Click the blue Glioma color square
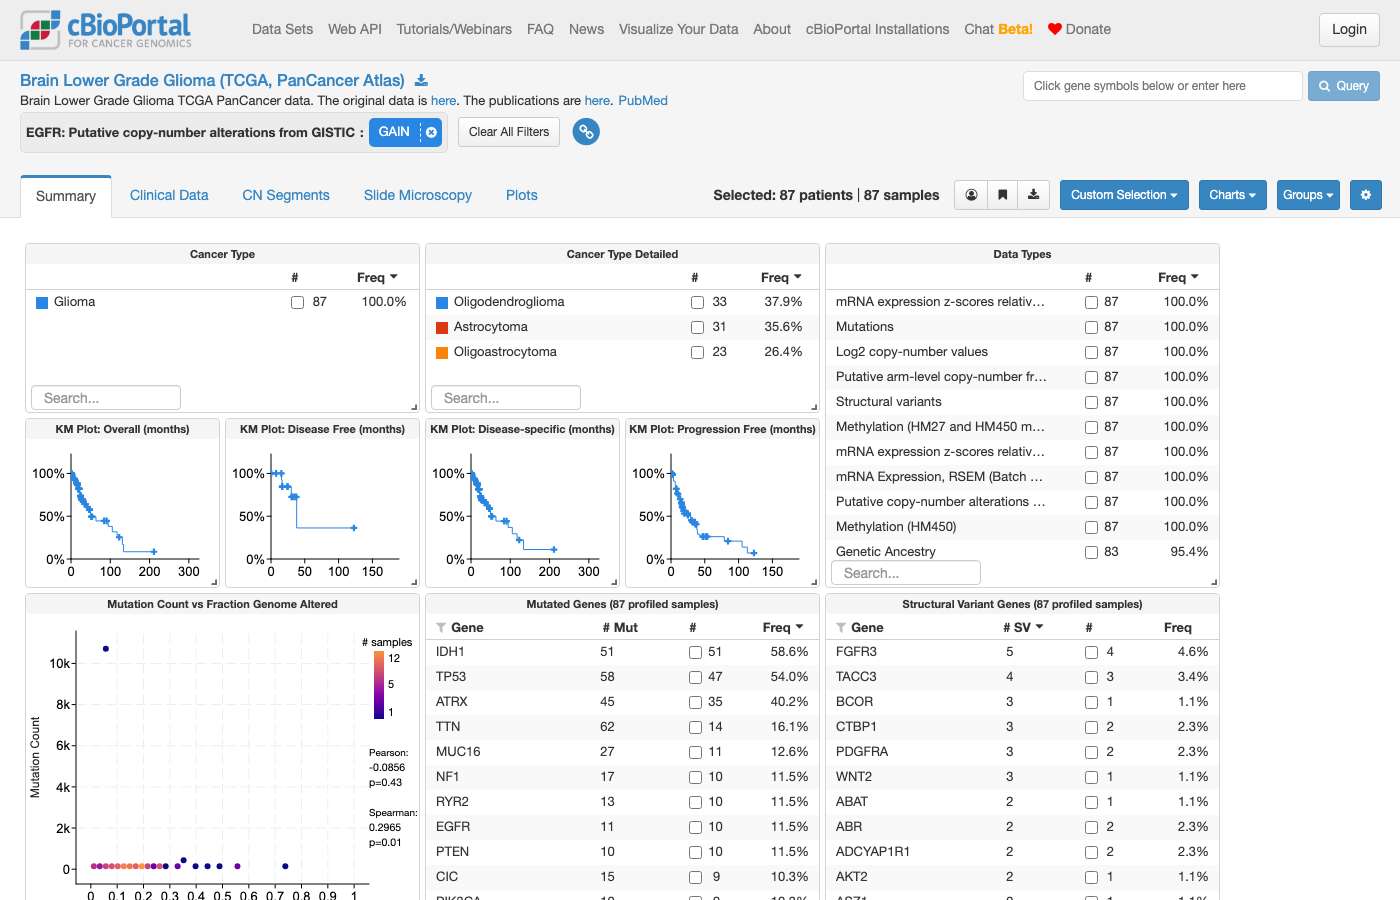Screen dimensions: 1400x900 coord(42,302)
